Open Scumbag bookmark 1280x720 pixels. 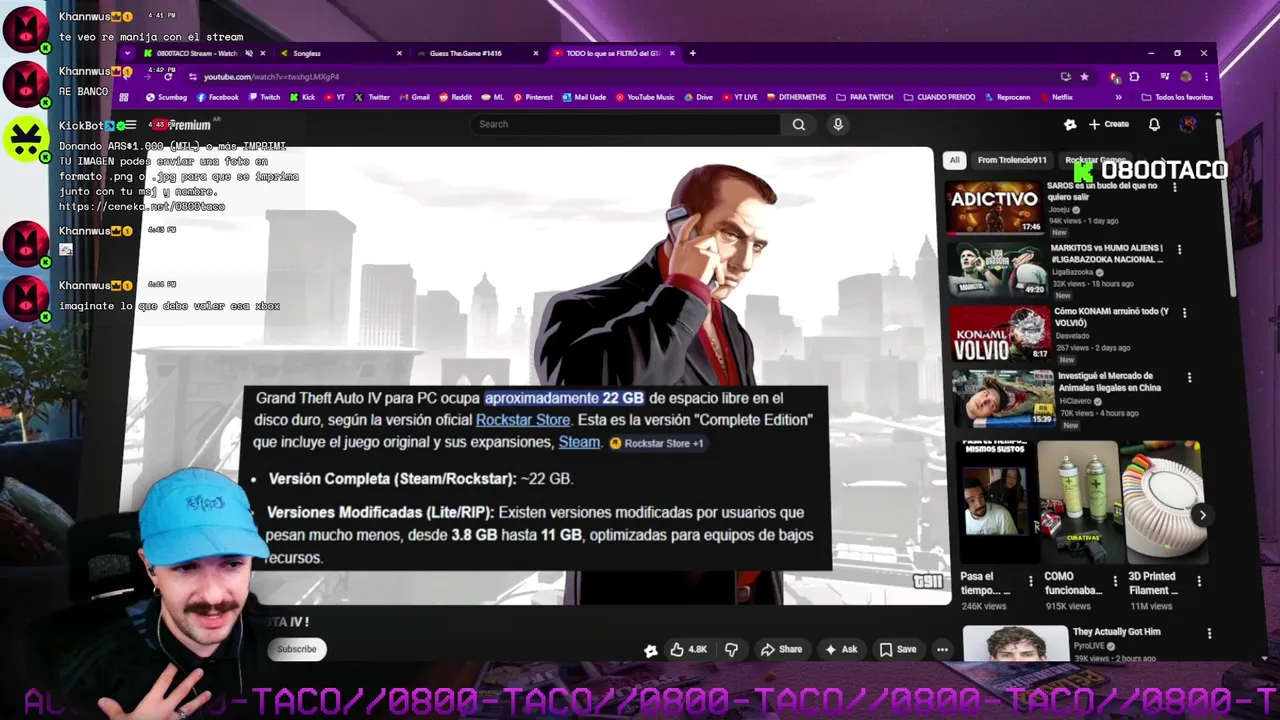pyautogui.click(x=166, y=97)
